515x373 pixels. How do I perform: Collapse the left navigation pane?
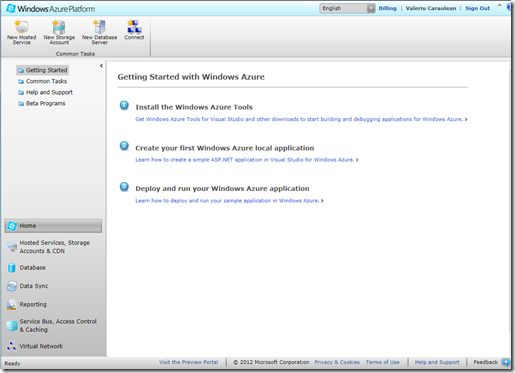pos(101,66)
